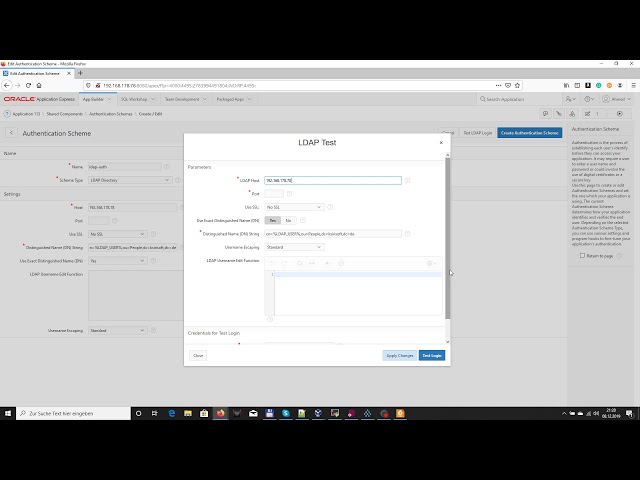Open the Firefox library icon

pos(567,85)
